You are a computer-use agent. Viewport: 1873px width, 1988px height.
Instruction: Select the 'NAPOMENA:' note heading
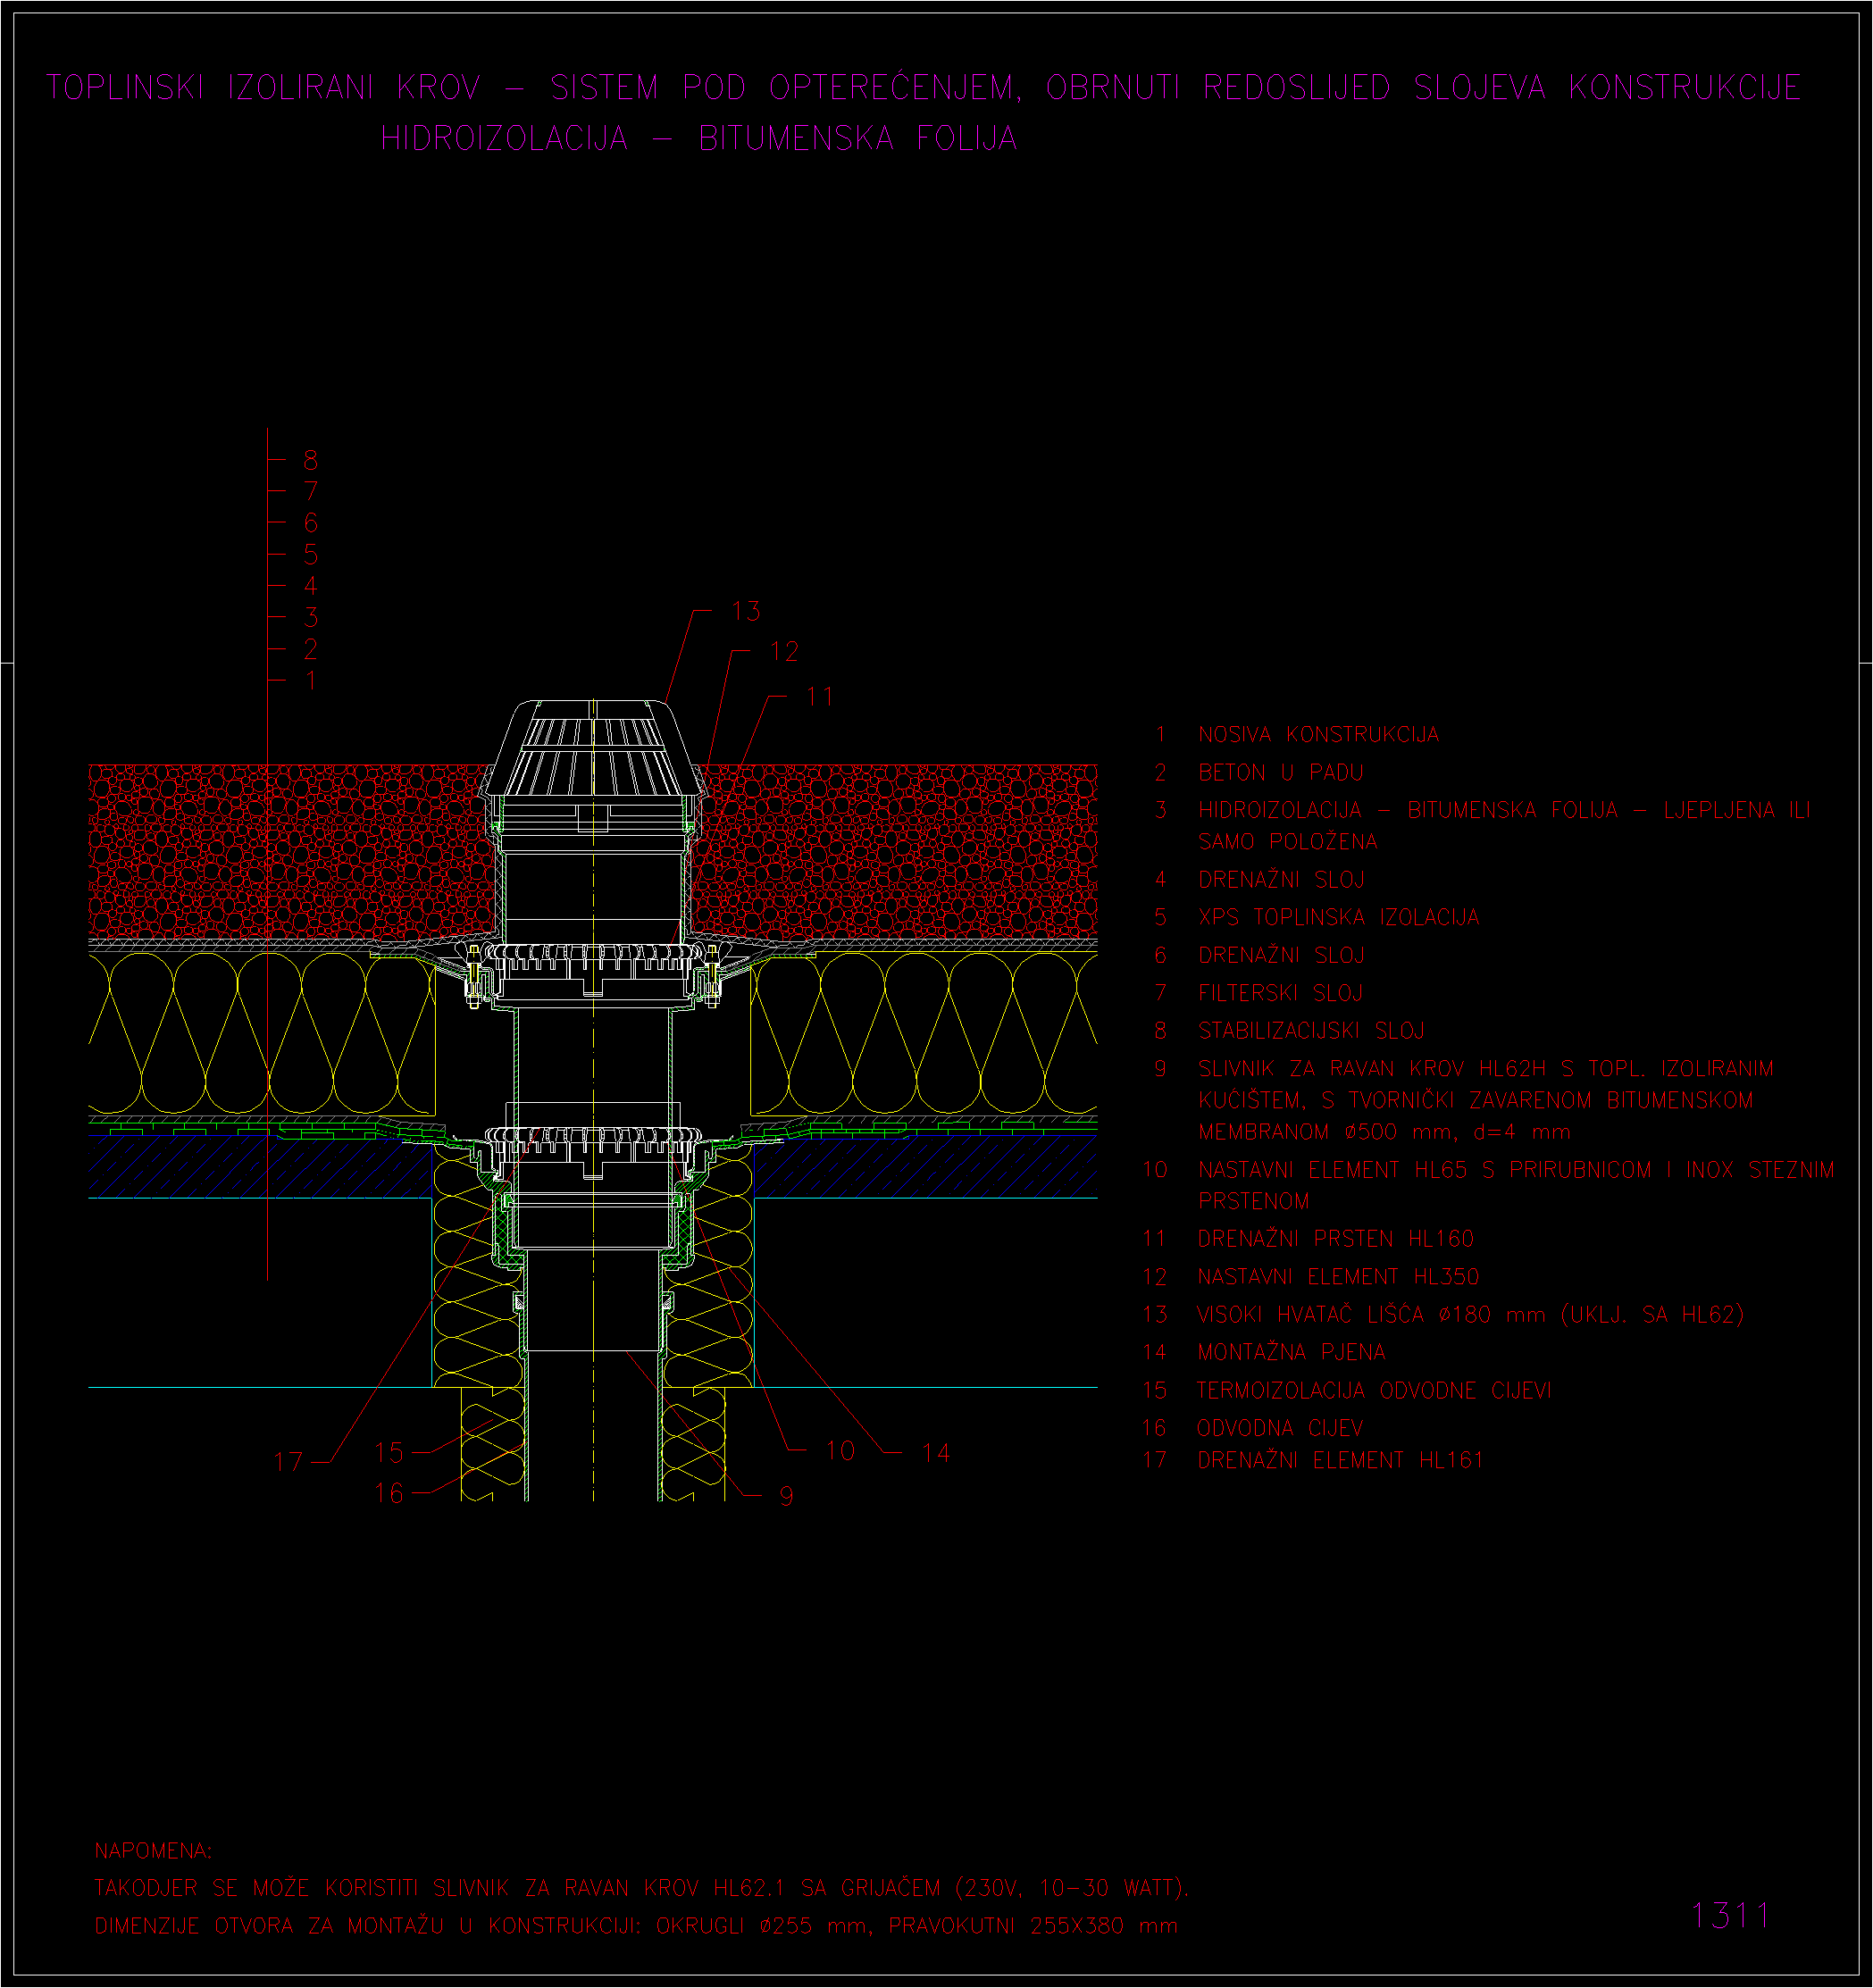pos(153,1851)
